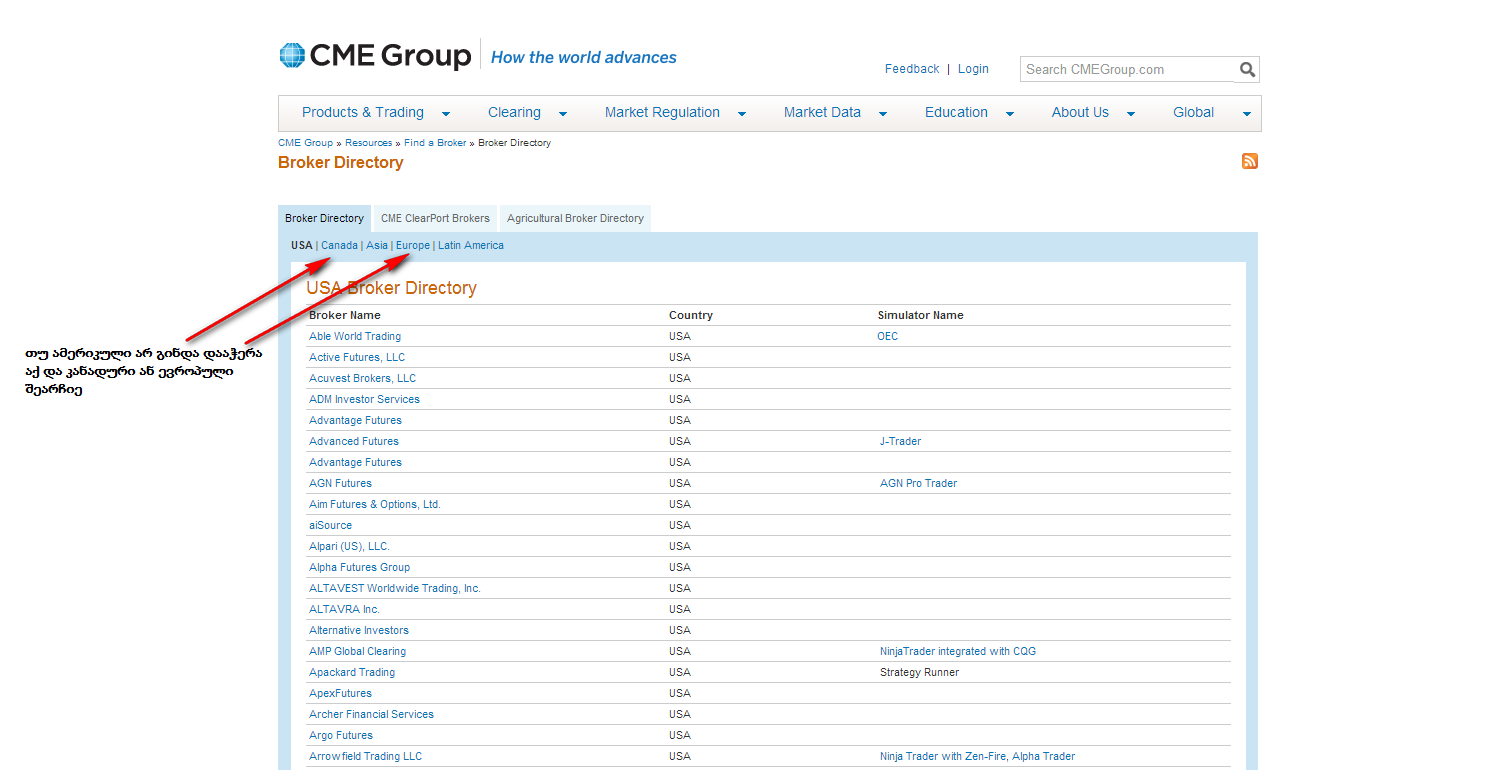Image resolution: width=1509 pixels, height=770 pixels.
Task: Click the Strategy Runner simulator text
Action: [x=919, y=672]
